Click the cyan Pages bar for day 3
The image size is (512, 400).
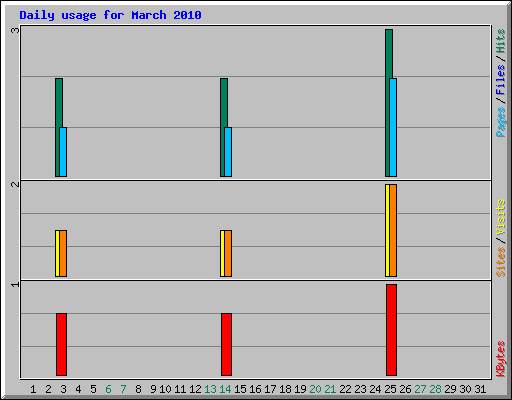click(63, 152)
